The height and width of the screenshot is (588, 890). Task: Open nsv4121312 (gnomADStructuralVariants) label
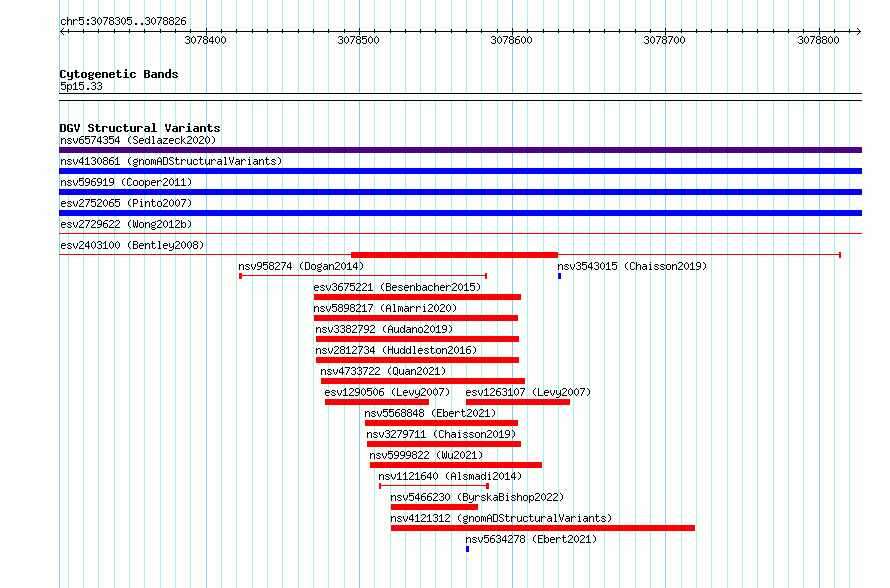501,518
